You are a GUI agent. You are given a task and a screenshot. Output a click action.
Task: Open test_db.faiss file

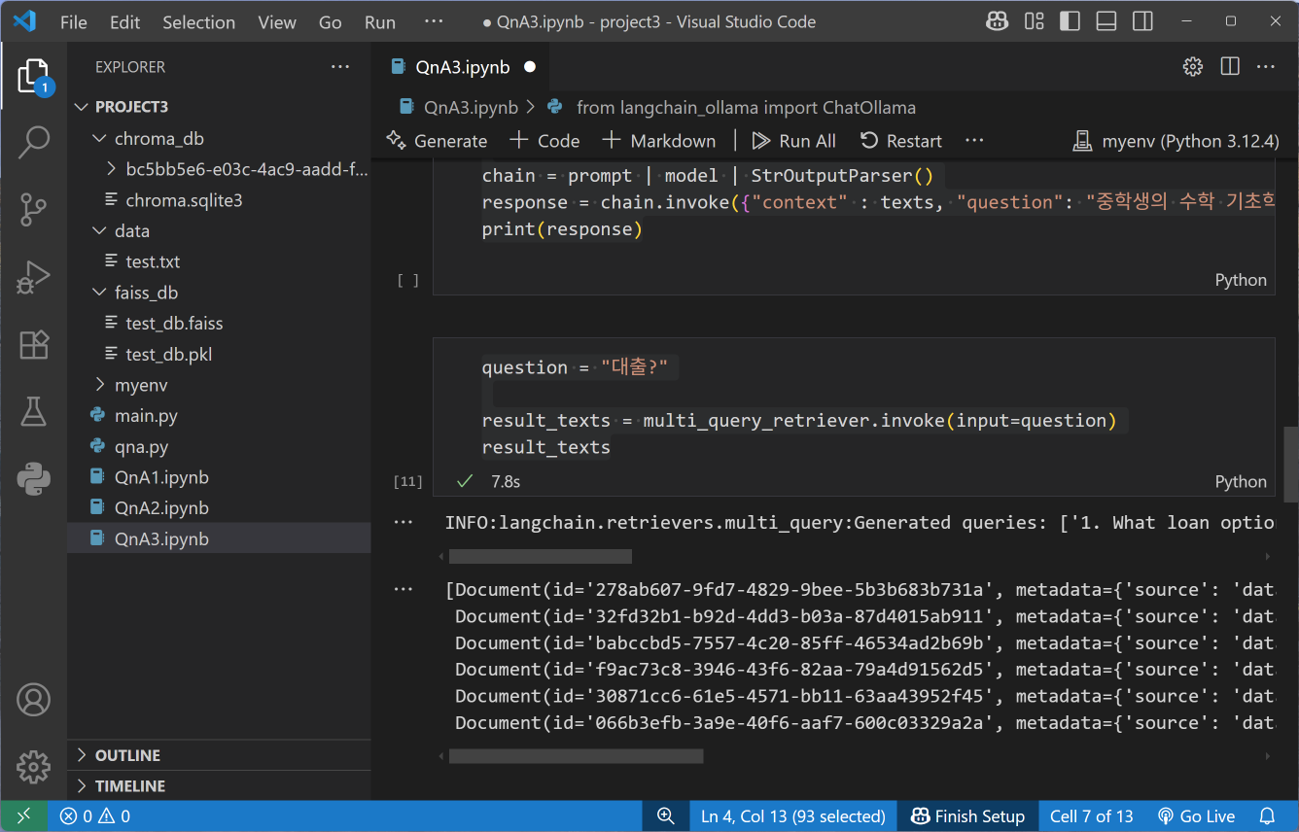(x=220, y=323)
